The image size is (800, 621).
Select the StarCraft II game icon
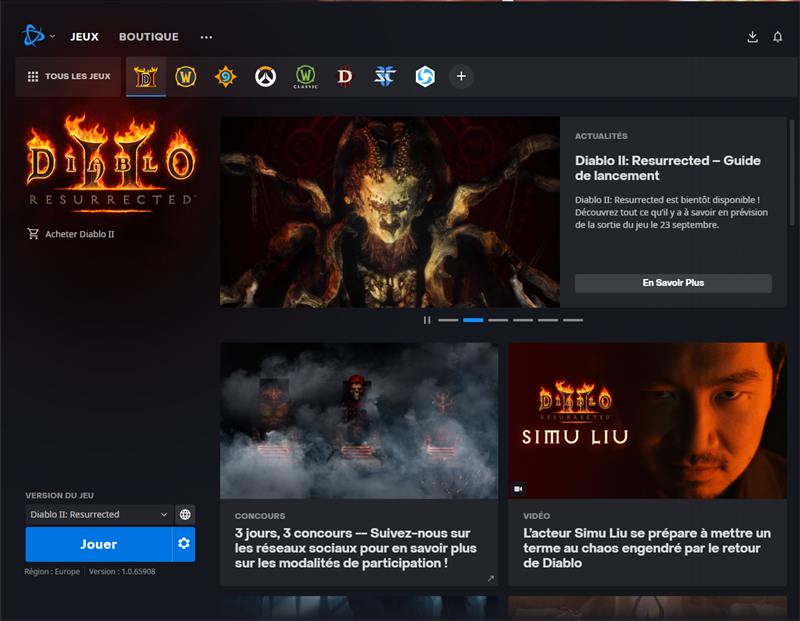pos(385,76)
